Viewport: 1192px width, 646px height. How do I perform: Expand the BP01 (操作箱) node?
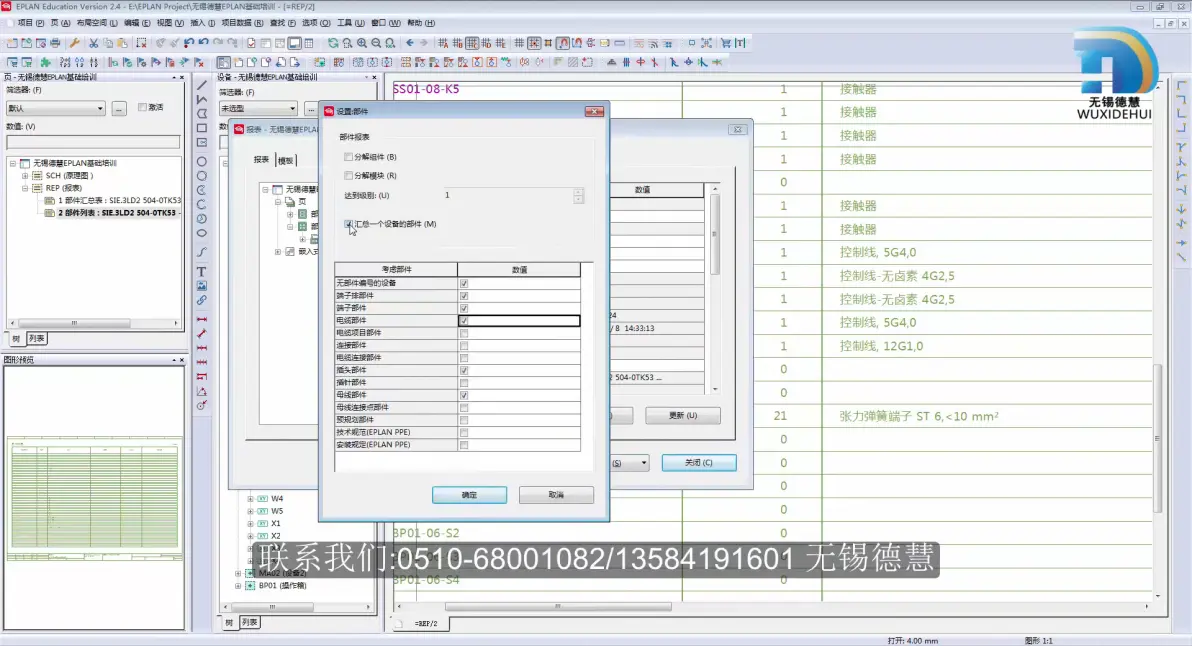238,586
